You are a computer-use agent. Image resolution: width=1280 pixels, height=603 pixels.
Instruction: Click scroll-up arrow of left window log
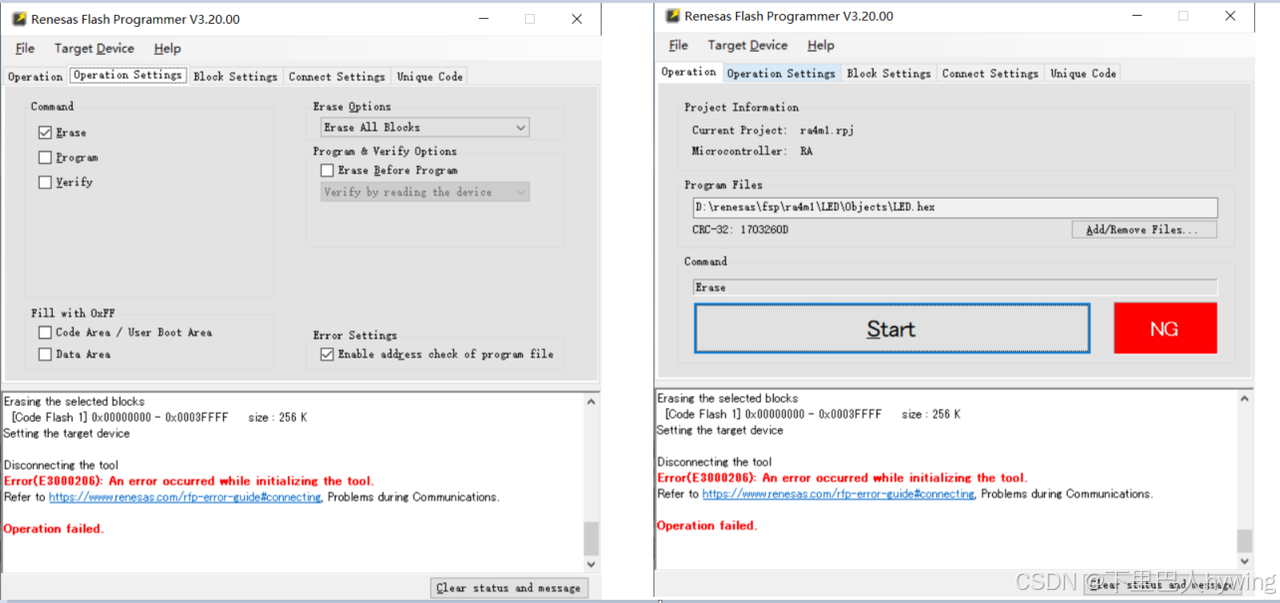[x=591, y=402]
